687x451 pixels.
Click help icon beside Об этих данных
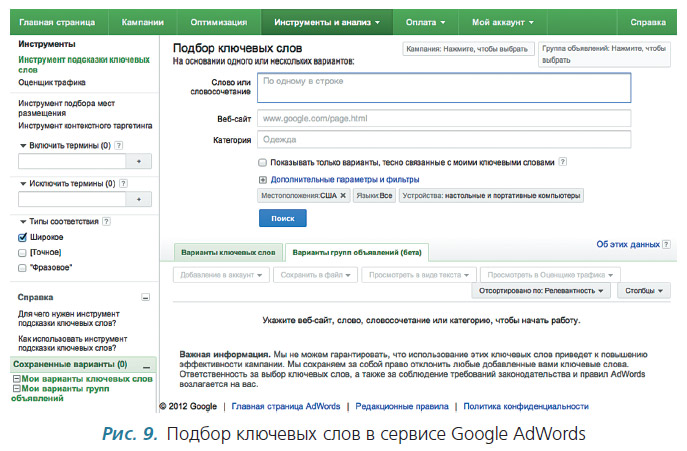(x=667, y=244)
